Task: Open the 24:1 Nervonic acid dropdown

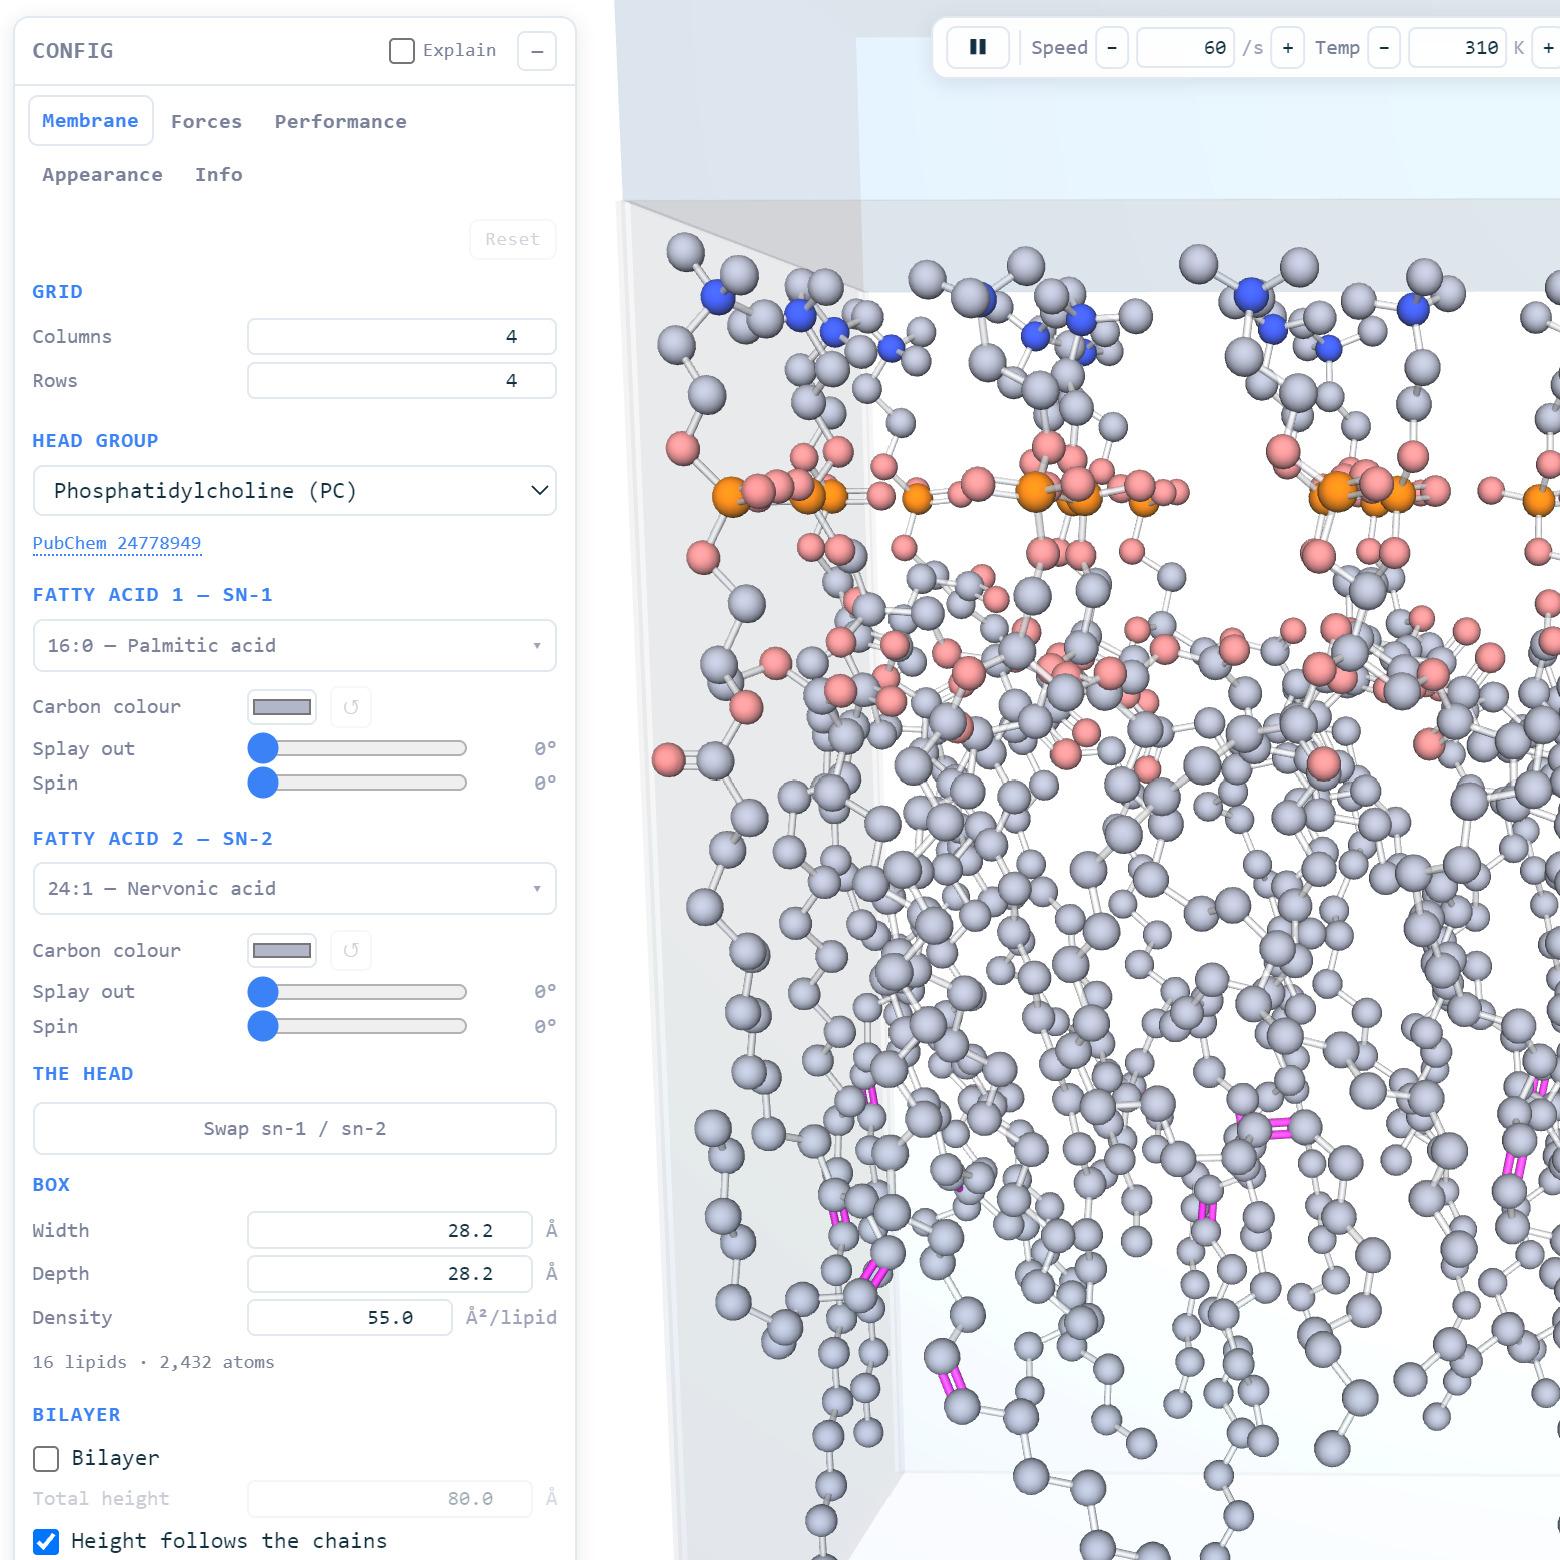Action: click(295, 889)
